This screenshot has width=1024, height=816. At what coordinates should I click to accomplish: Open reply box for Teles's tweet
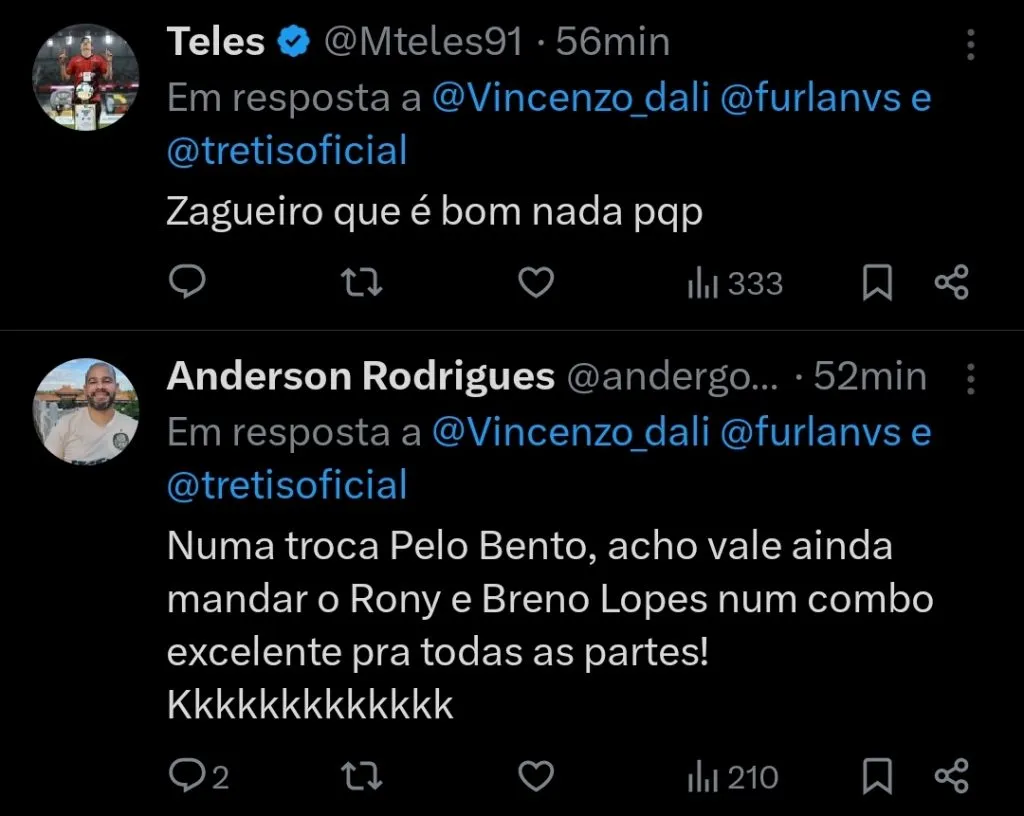[188, 282]
